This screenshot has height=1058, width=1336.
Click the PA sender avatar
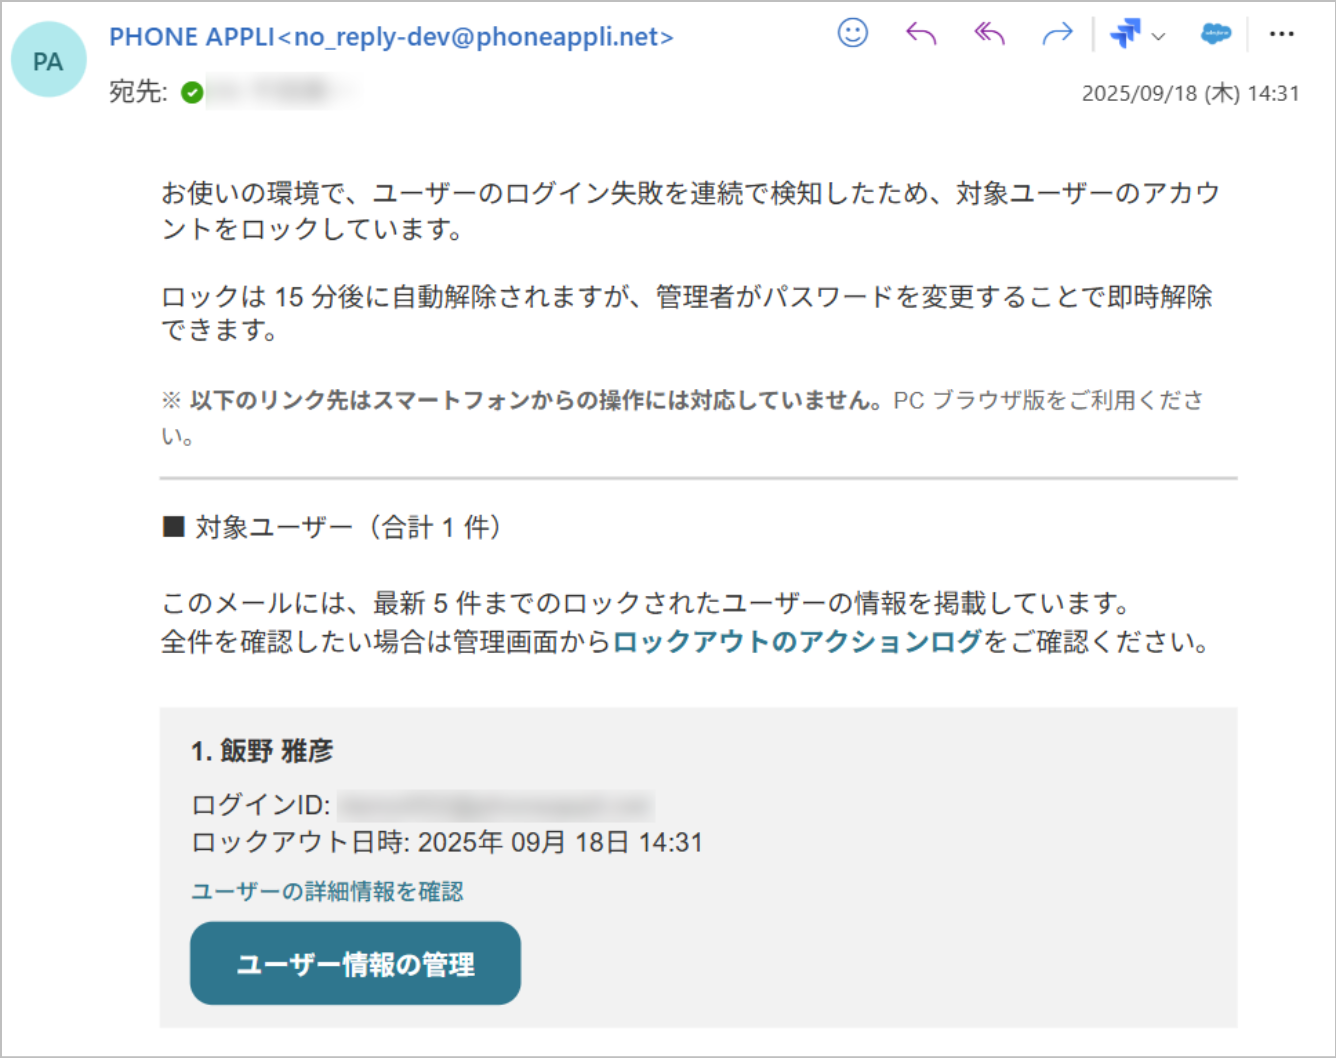point(48,59)
